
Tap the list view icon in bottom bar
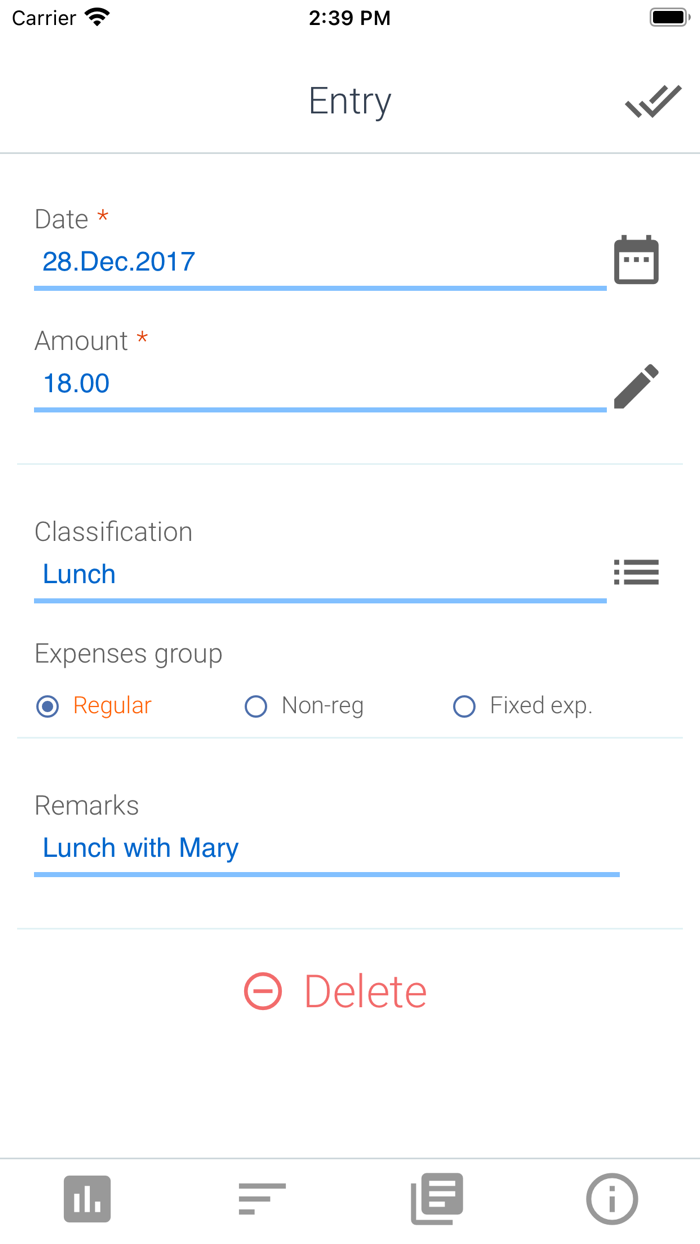[x=262, y=1199]
